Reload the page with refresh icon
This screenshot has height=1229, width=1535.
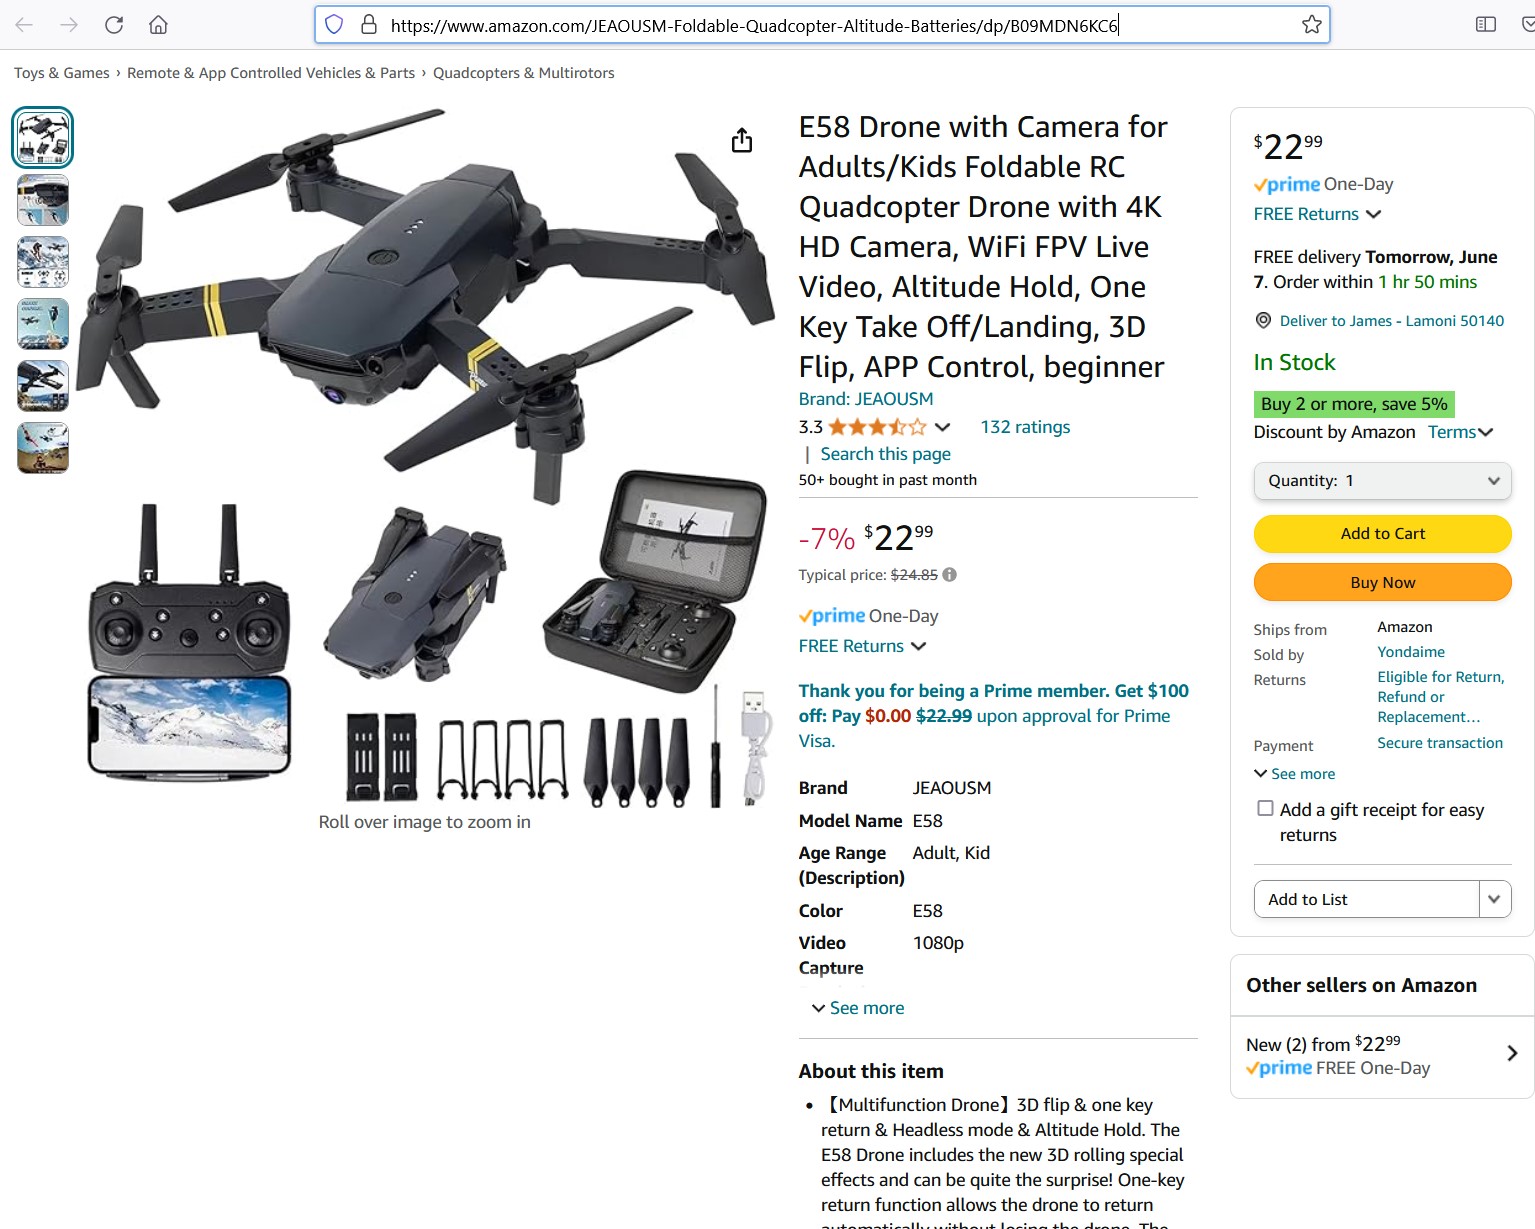click(x=114, y=25)
